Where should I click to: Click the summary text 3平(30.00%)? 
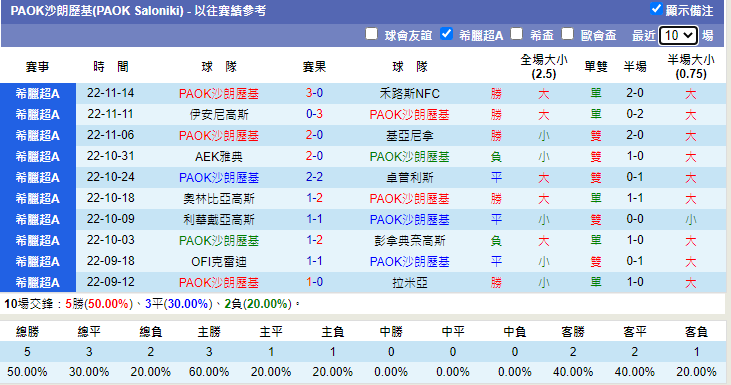coord(179,304)
